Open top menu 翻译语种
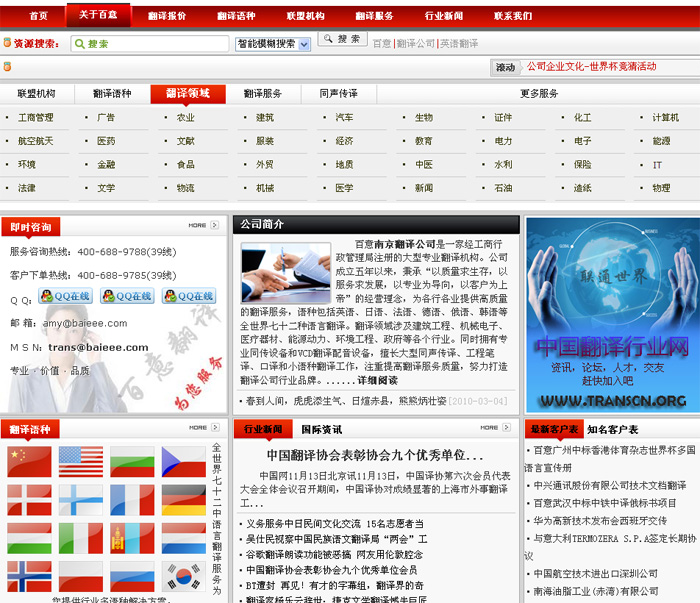 [236, 16]
